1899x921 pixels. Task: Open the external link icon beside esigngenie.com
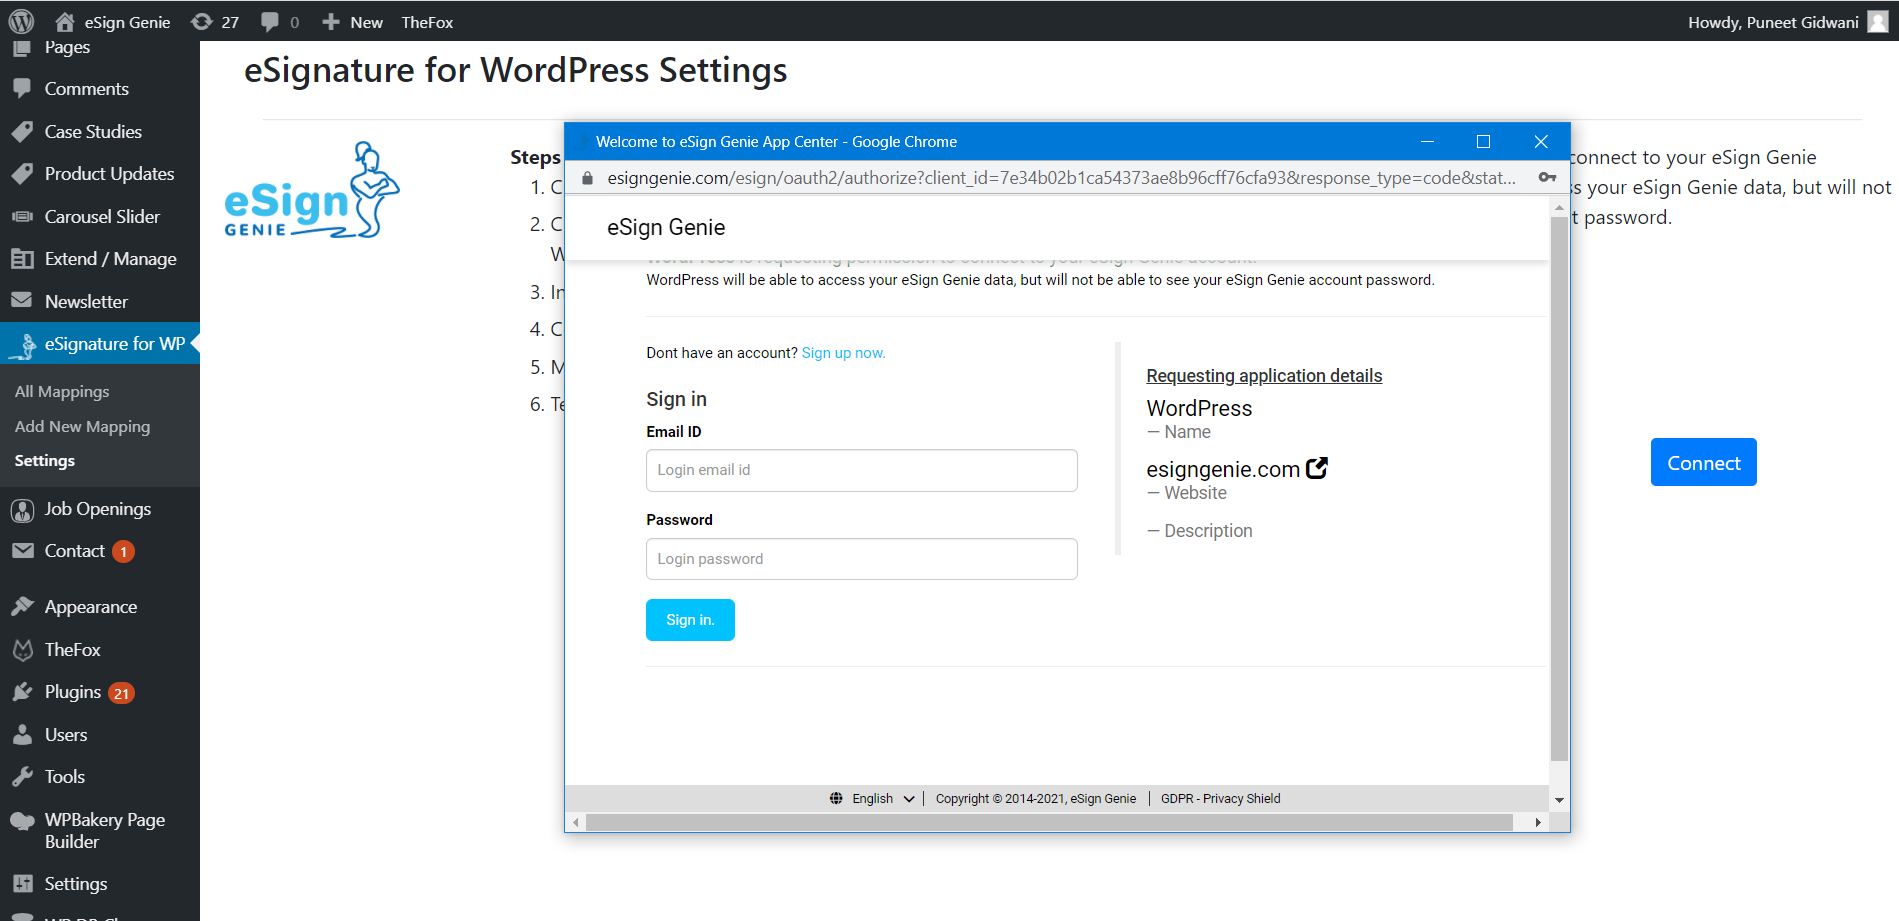click(x=1317, y=468)
